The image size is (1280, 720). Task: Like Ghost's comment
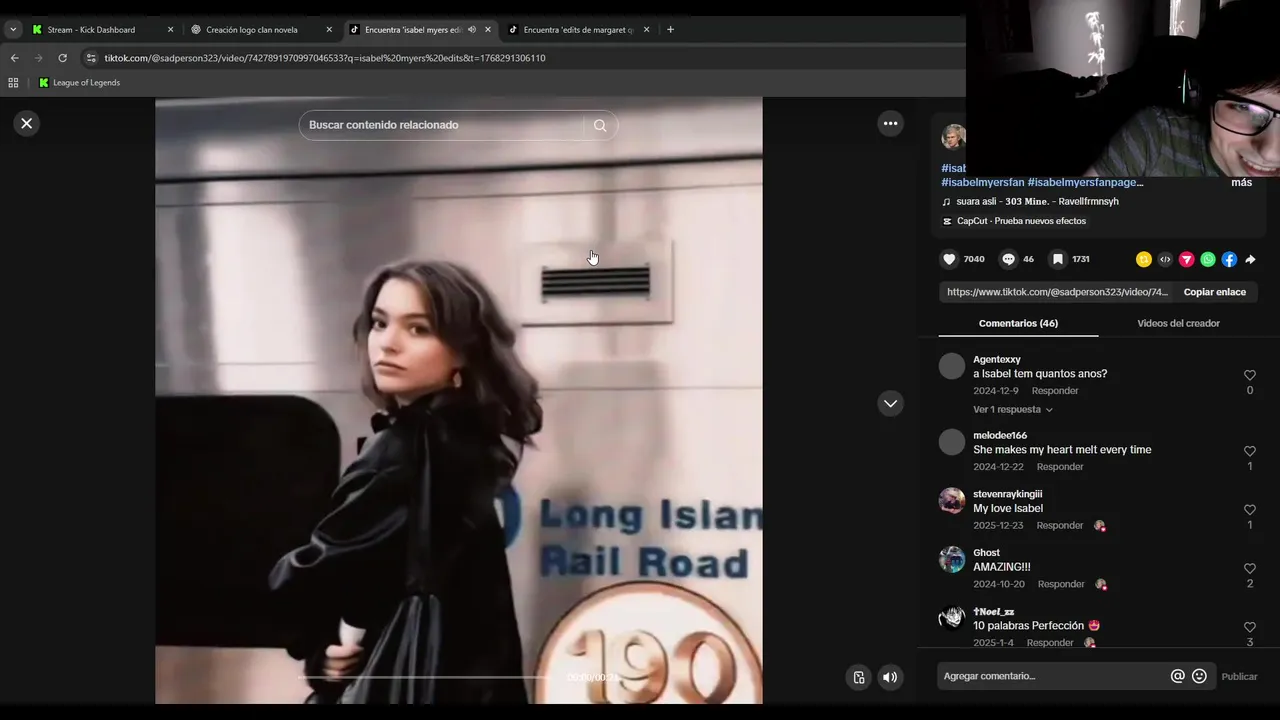[x=1249, y=568]
